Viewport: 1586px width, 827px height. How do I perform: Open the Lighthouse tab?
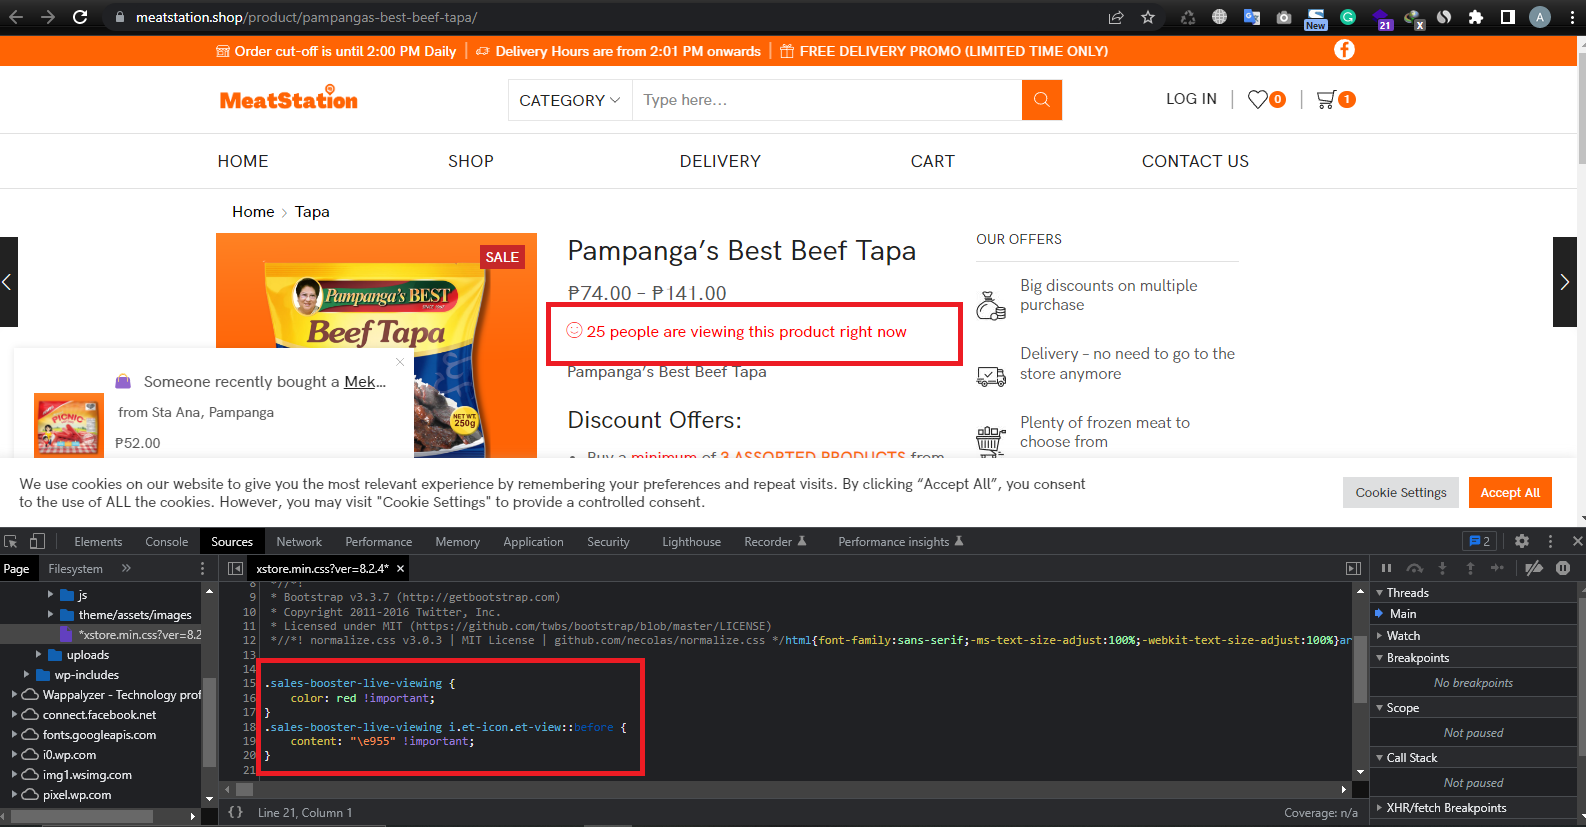point(691,541)
